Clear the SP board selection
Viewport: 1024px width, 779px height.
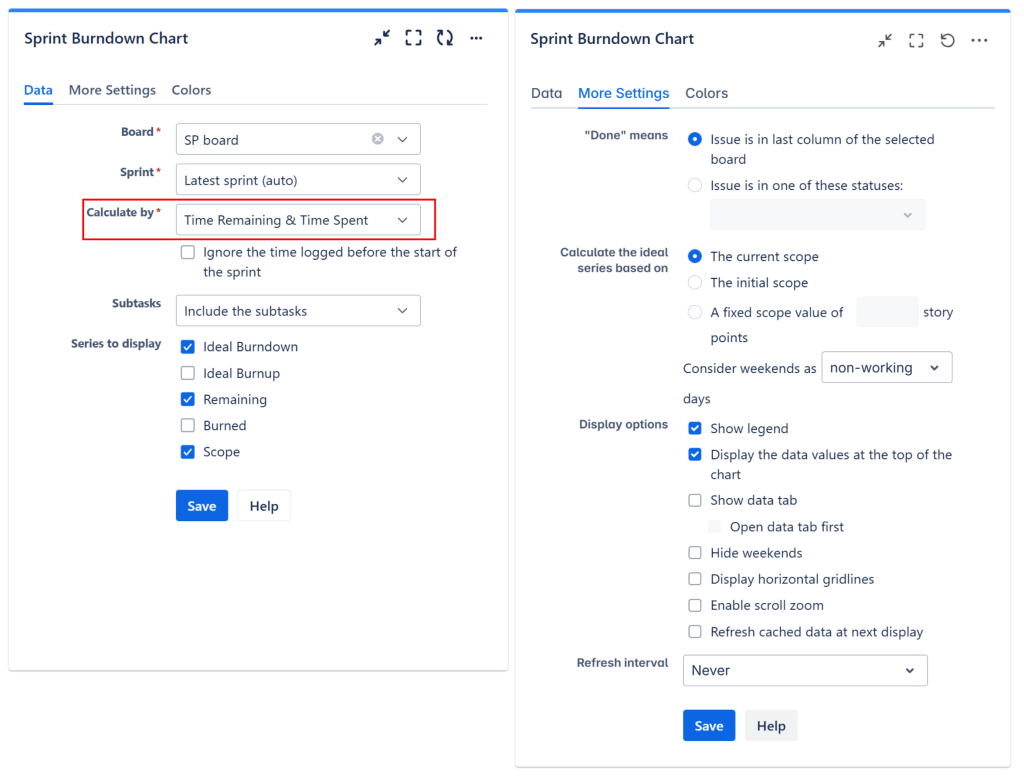click(x=378, y=139)
